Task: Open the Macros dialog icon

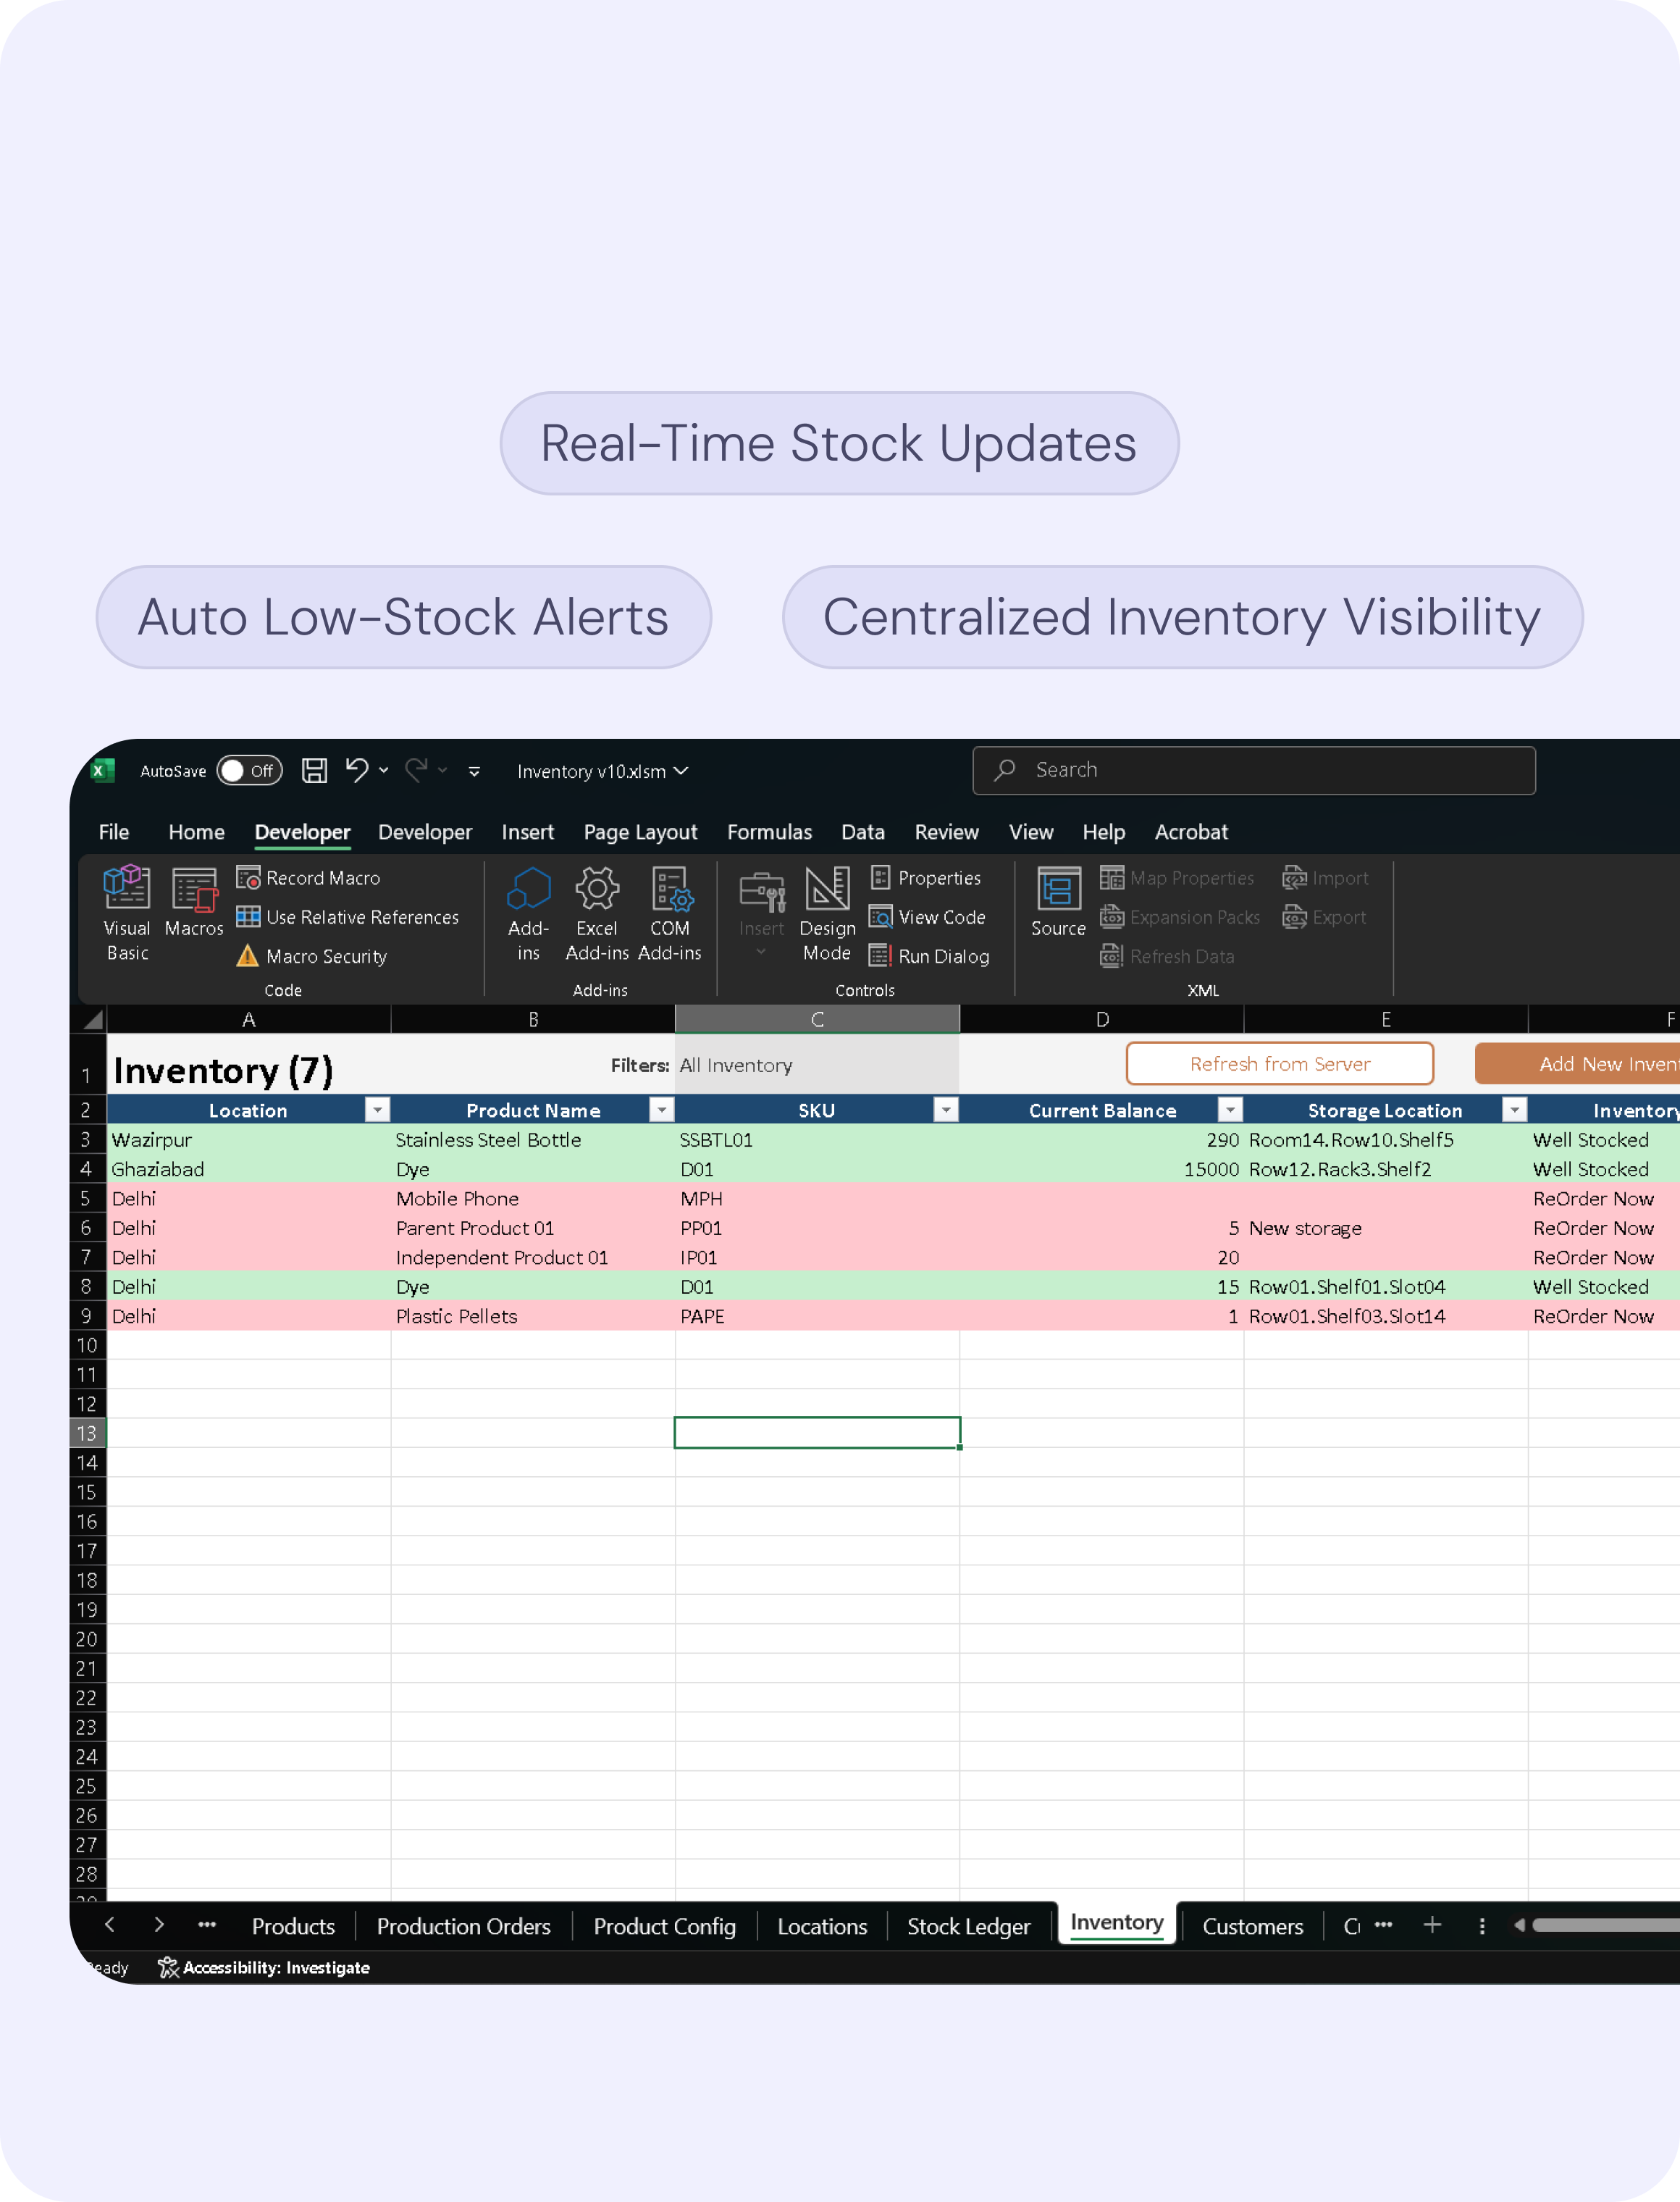Action: click(194, 900)
